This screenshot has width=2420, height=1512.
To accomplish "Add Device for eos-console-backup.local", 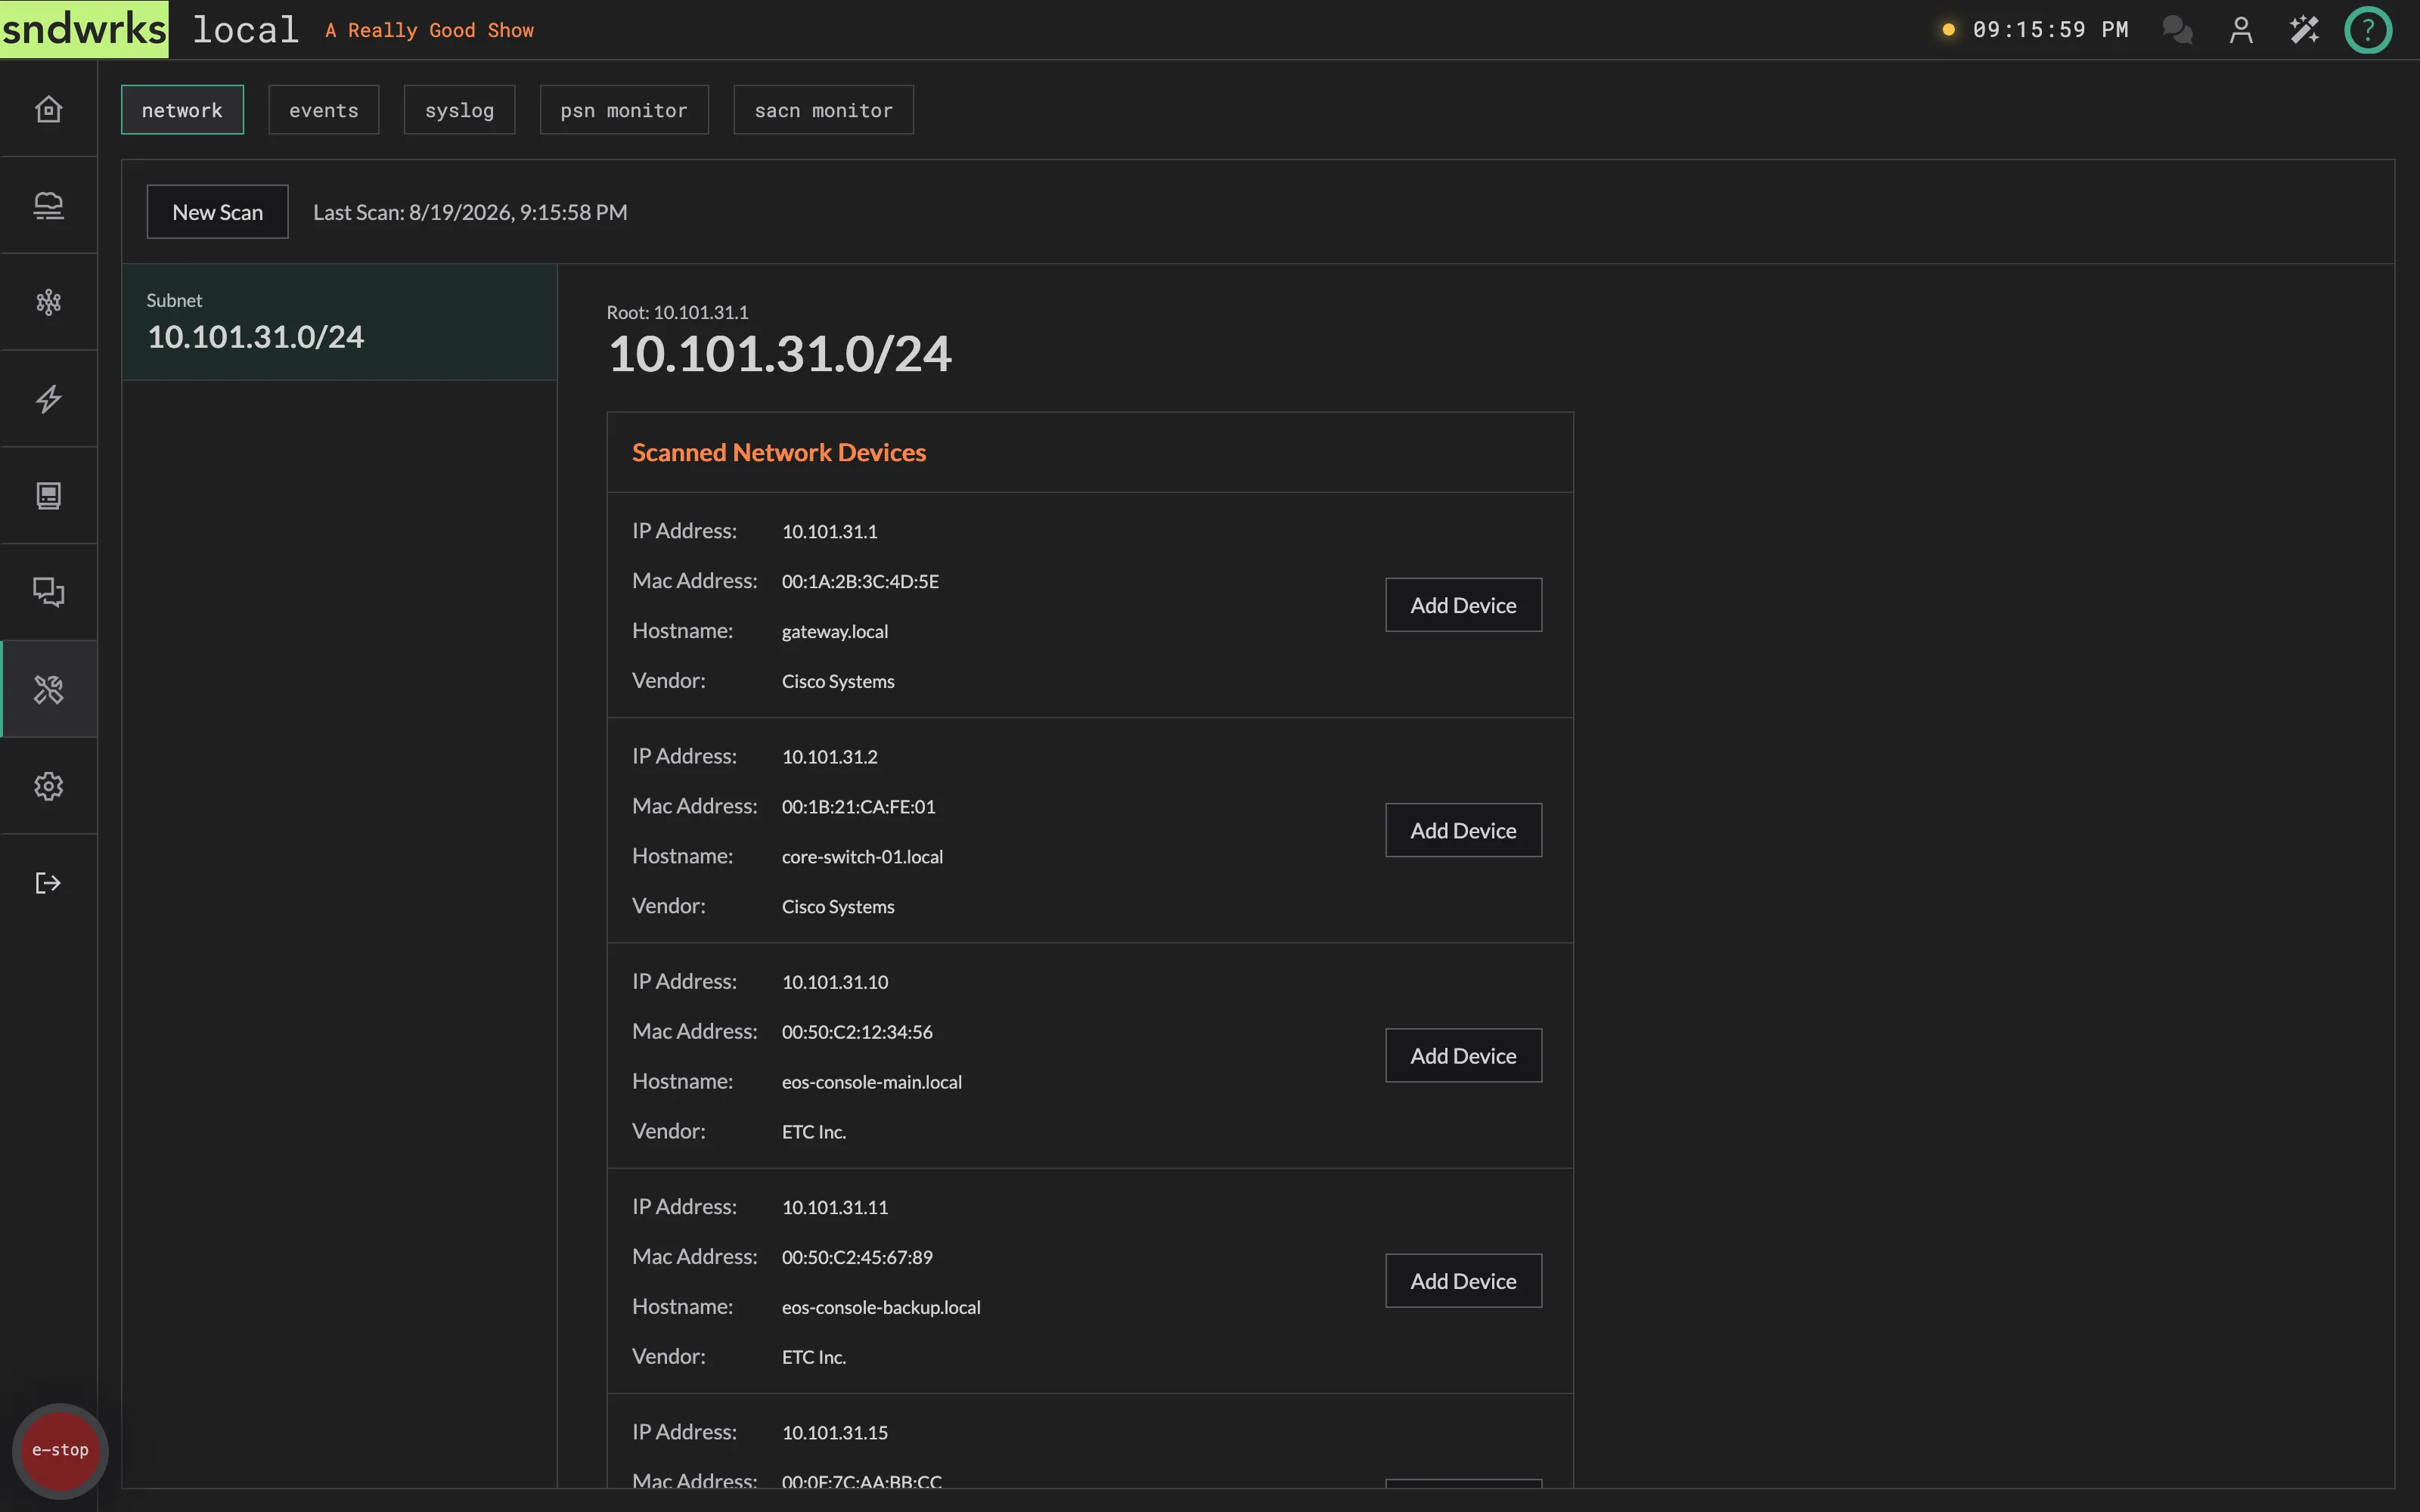I will pyautogui.click(x=1463, y=1281).
